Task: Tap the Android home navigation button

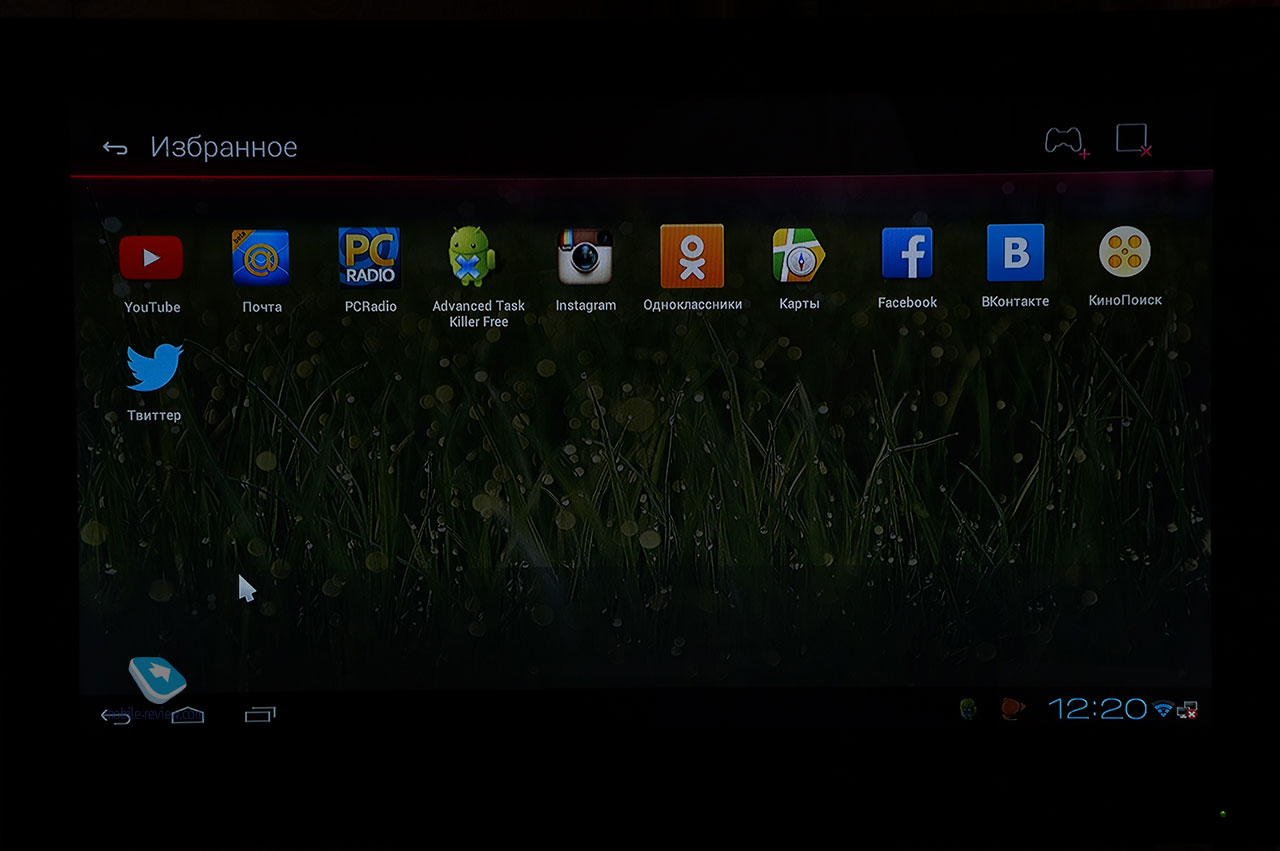Action: point(188,714)
